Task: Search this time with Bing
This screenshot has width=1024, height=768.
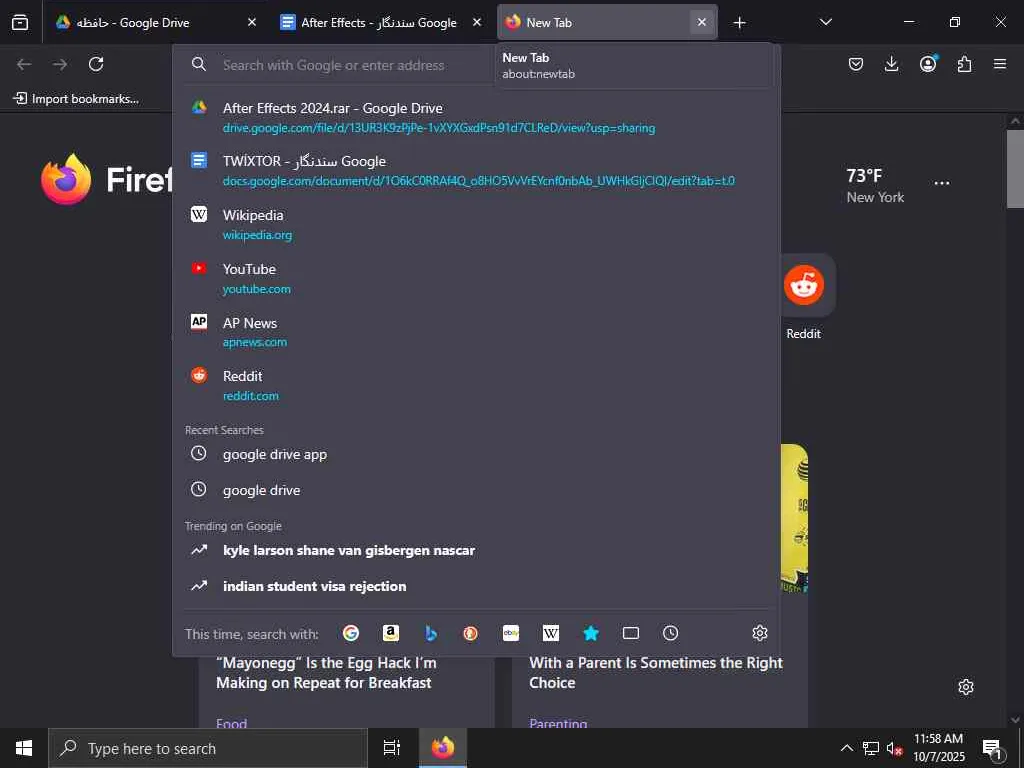Action: pyautogui.click(x=430, y=633)
